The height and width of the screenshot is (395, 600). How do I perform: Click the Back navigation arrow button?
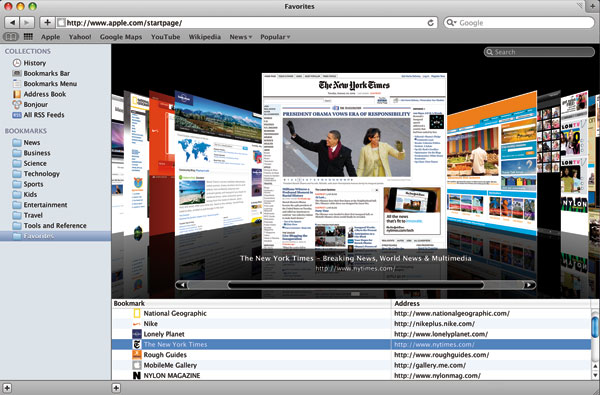point(12,23)
